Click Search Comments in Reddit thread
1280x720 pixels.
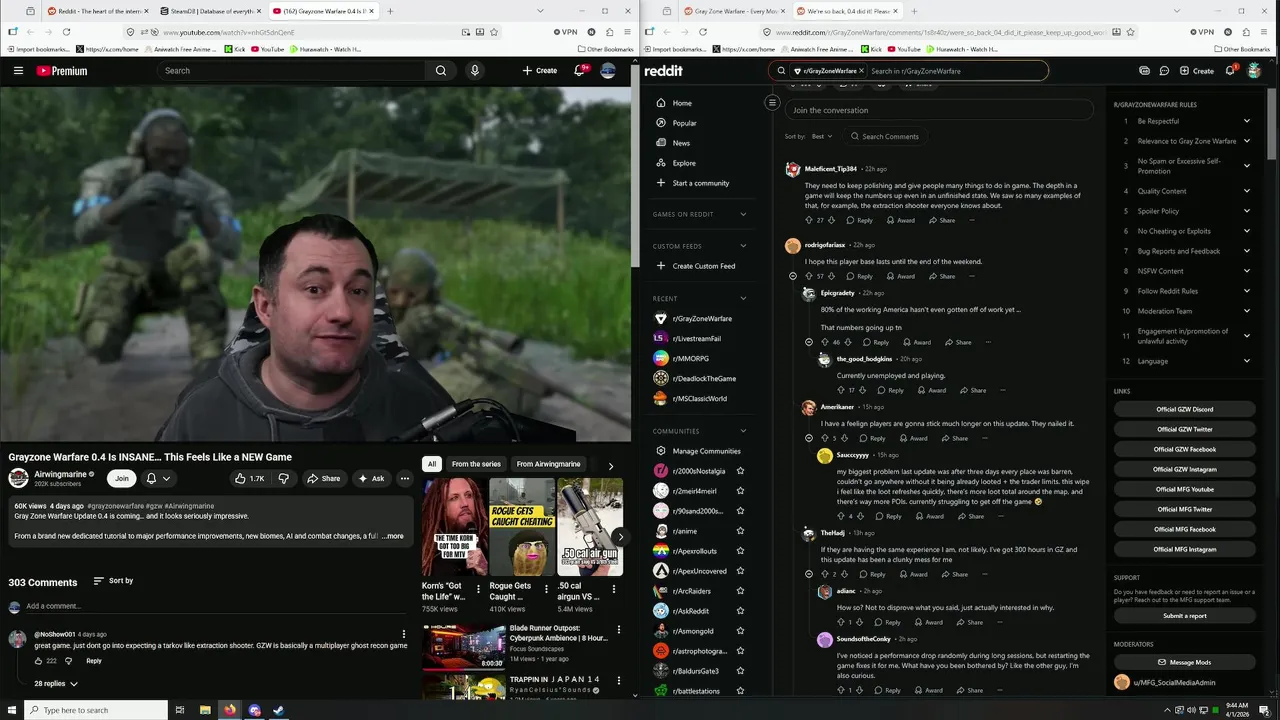pos(884,136)
